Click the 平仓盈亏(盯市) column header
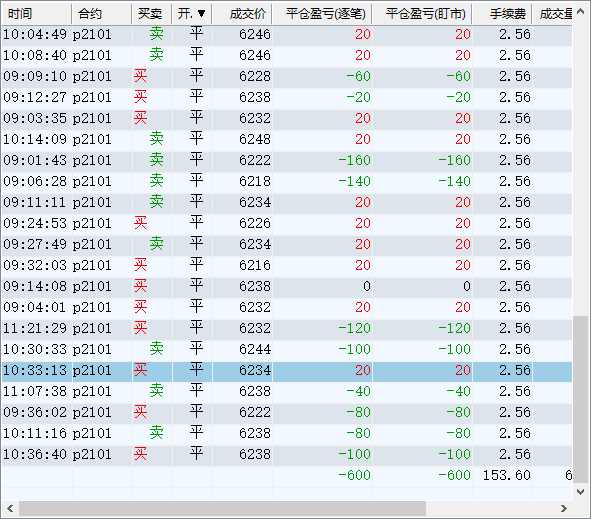This screenshot has height=519, width=591. click(x=422, y=14)
